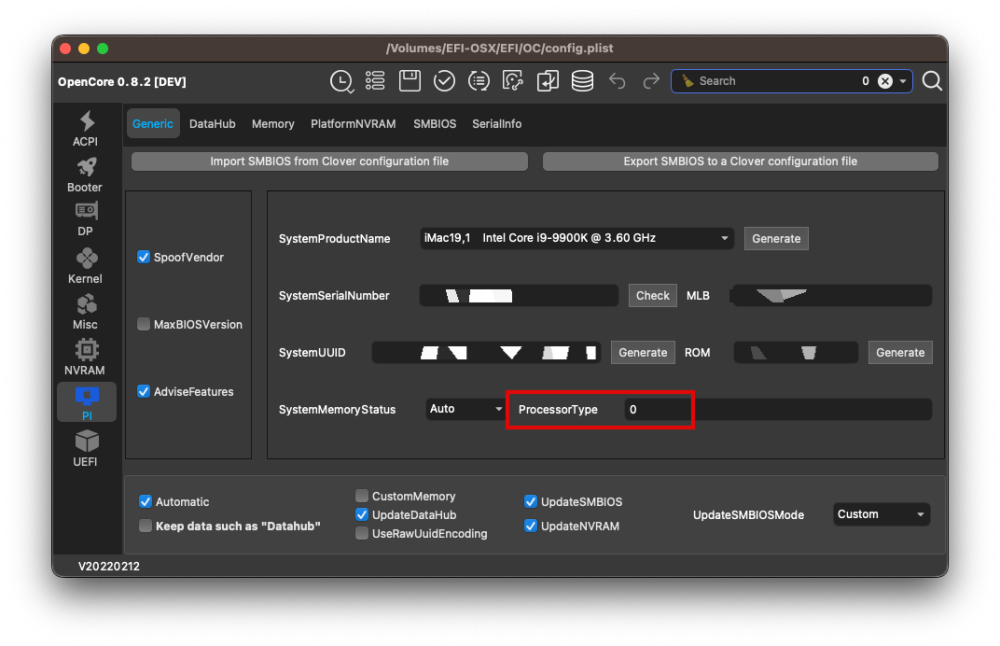Image resolution: width=1000 pixels, height=646 pixels.
Task: Select the PI PlatformInfo sidebar icon
Action: click(x=87, y=402)
